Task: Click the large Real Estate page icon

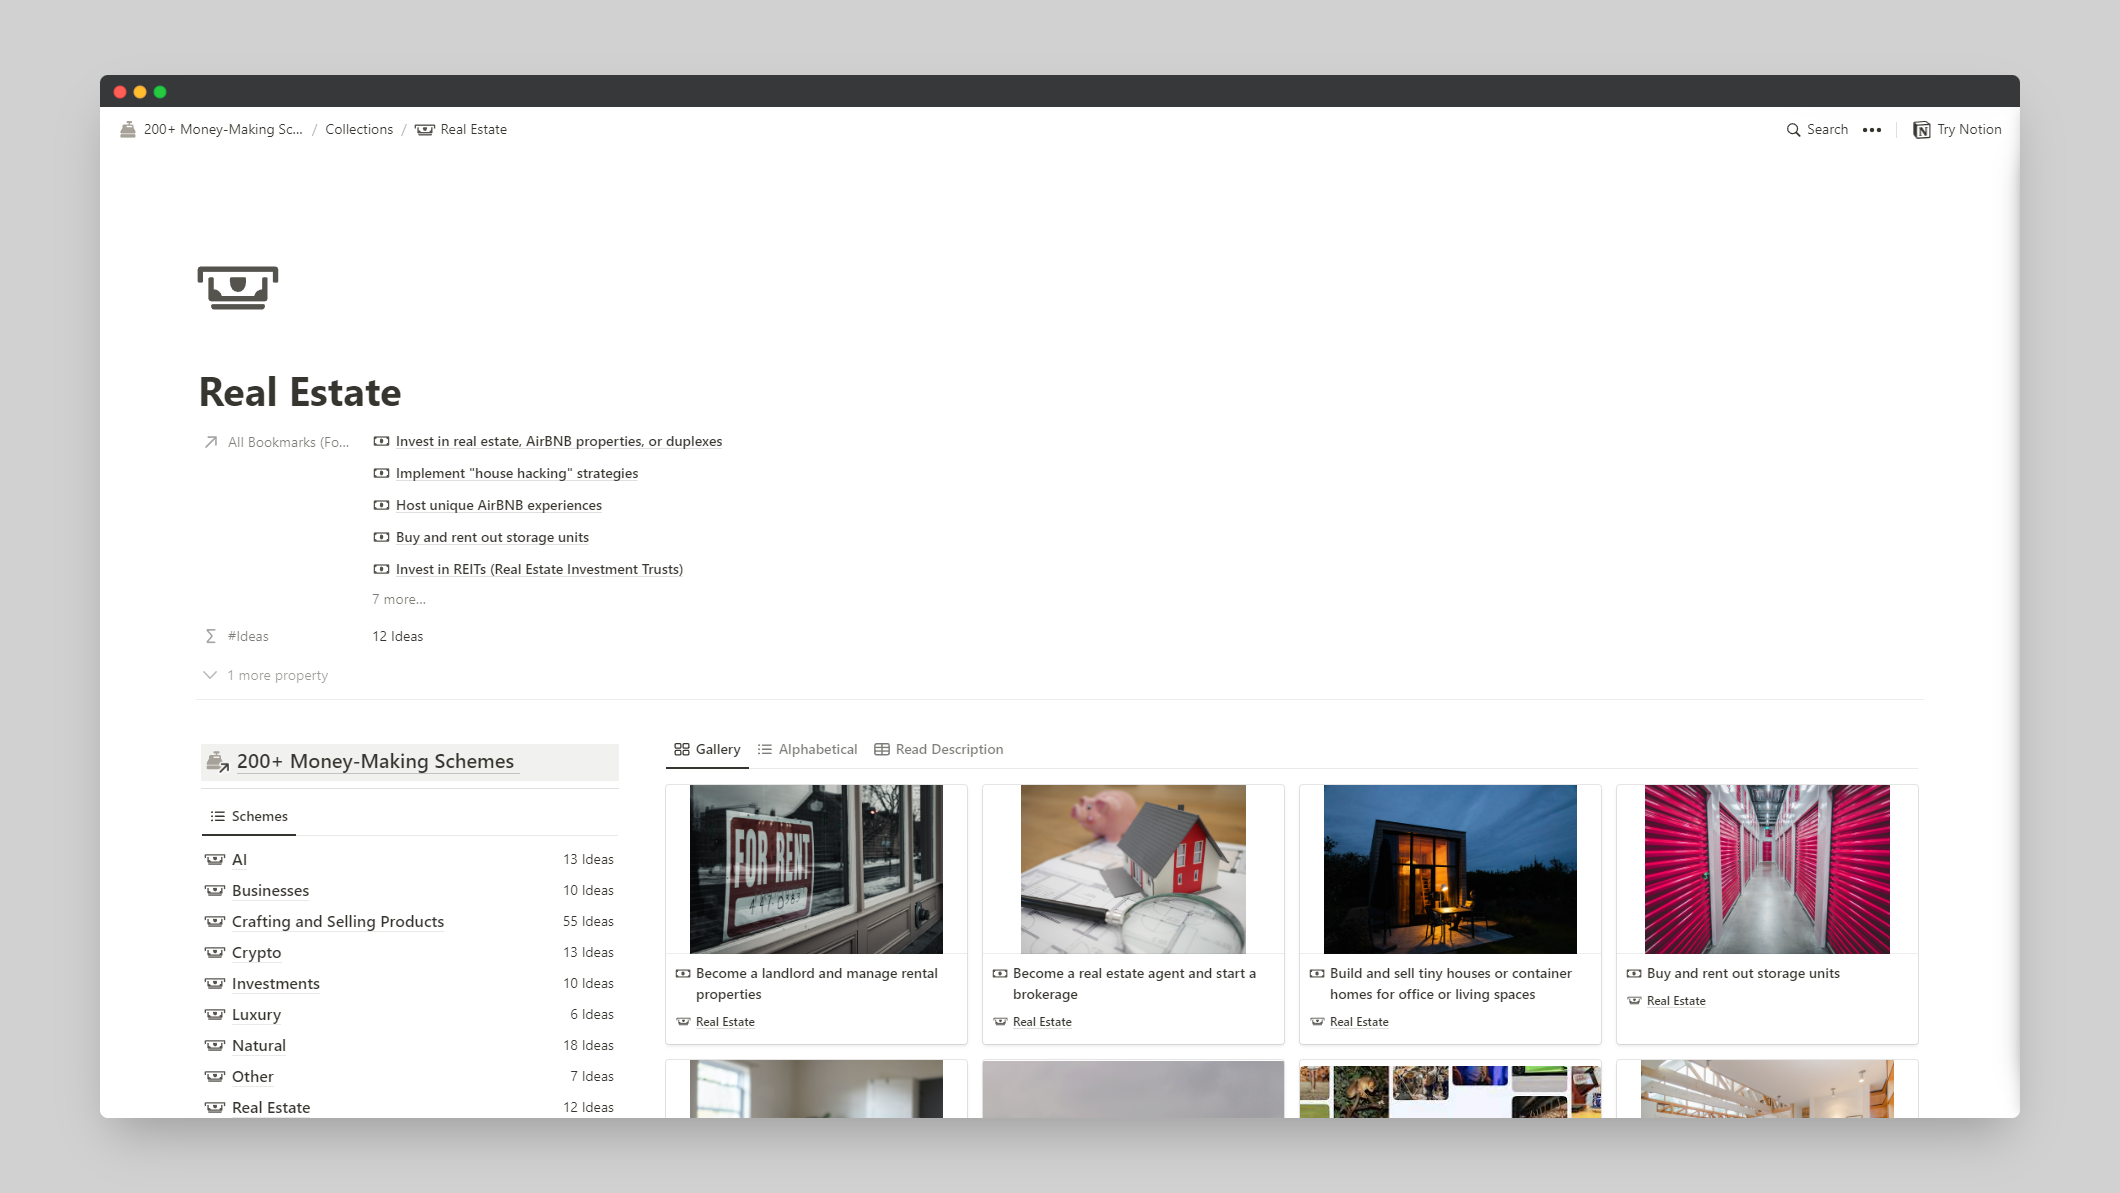Action: click(238, 288)
